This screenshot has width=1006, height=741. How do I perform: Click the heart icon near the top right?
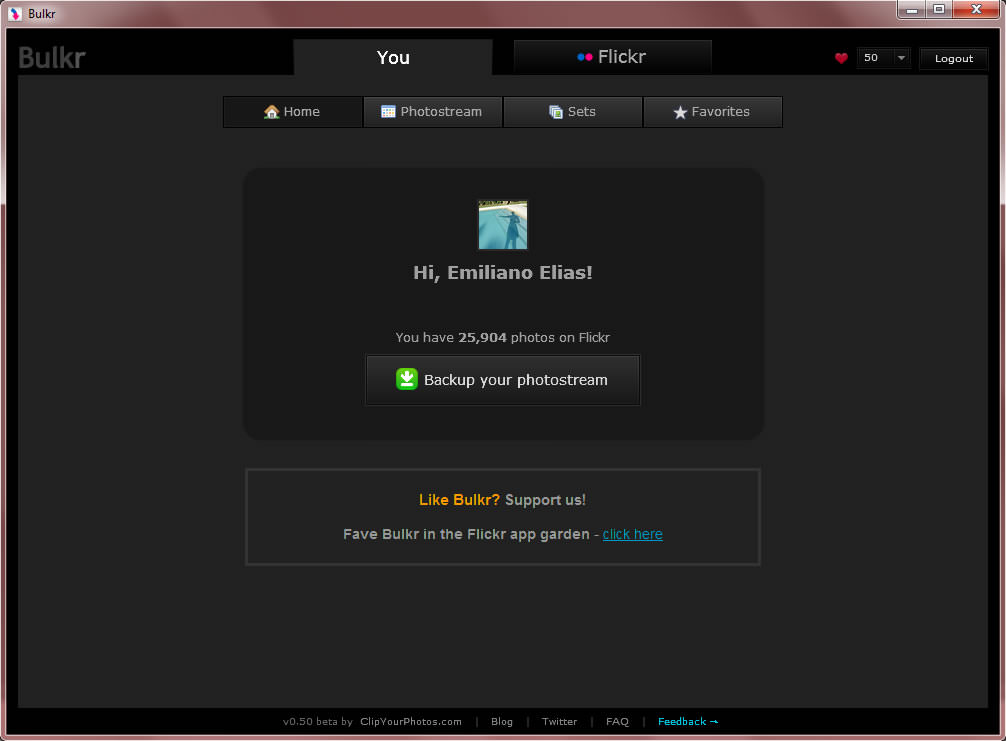point(841,58)
